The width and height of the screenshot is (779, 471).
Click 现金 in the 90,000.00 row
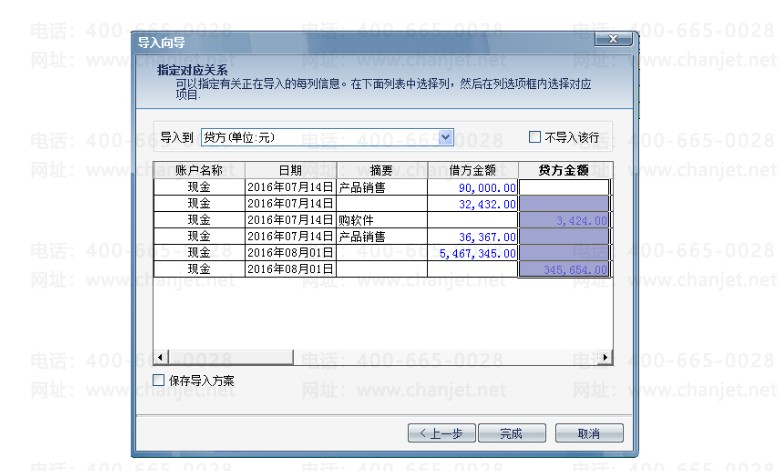point(199,187)
